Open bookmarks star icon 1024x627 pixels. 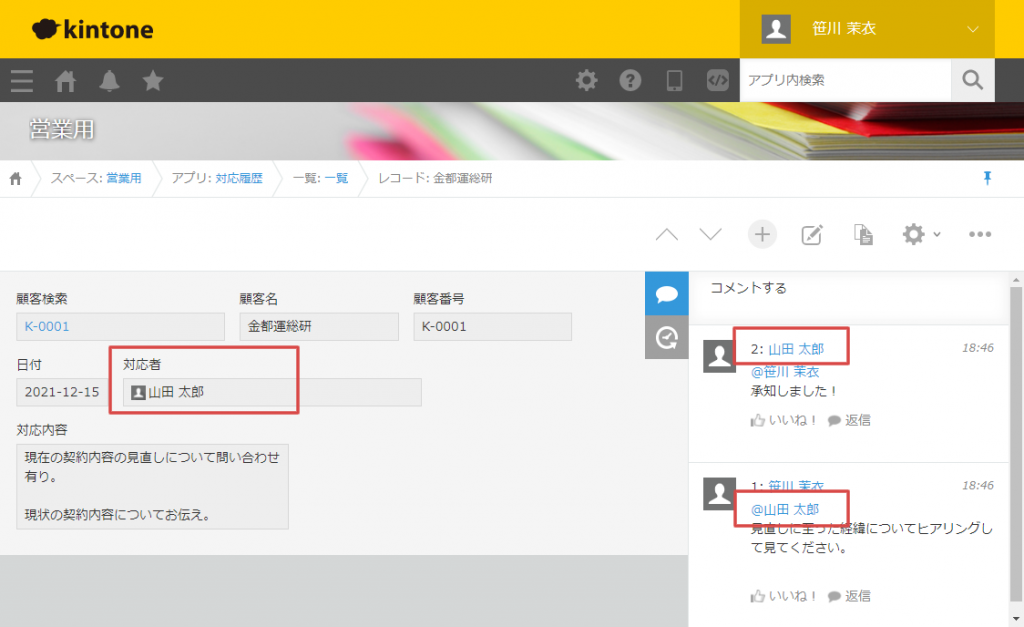click(153, 81)
